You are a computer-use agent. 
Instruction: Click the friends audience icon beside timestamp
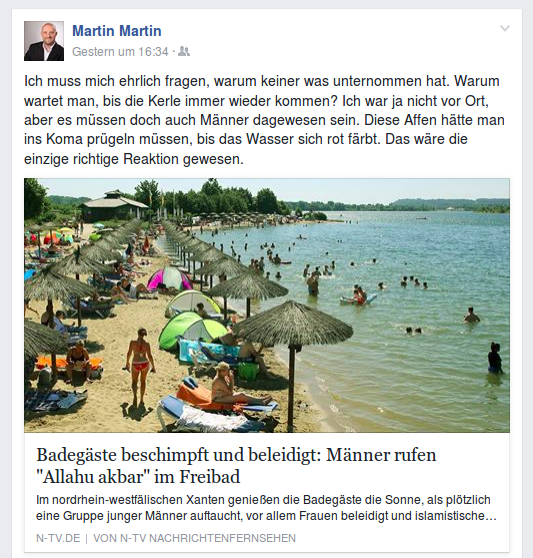pos(184,52)
